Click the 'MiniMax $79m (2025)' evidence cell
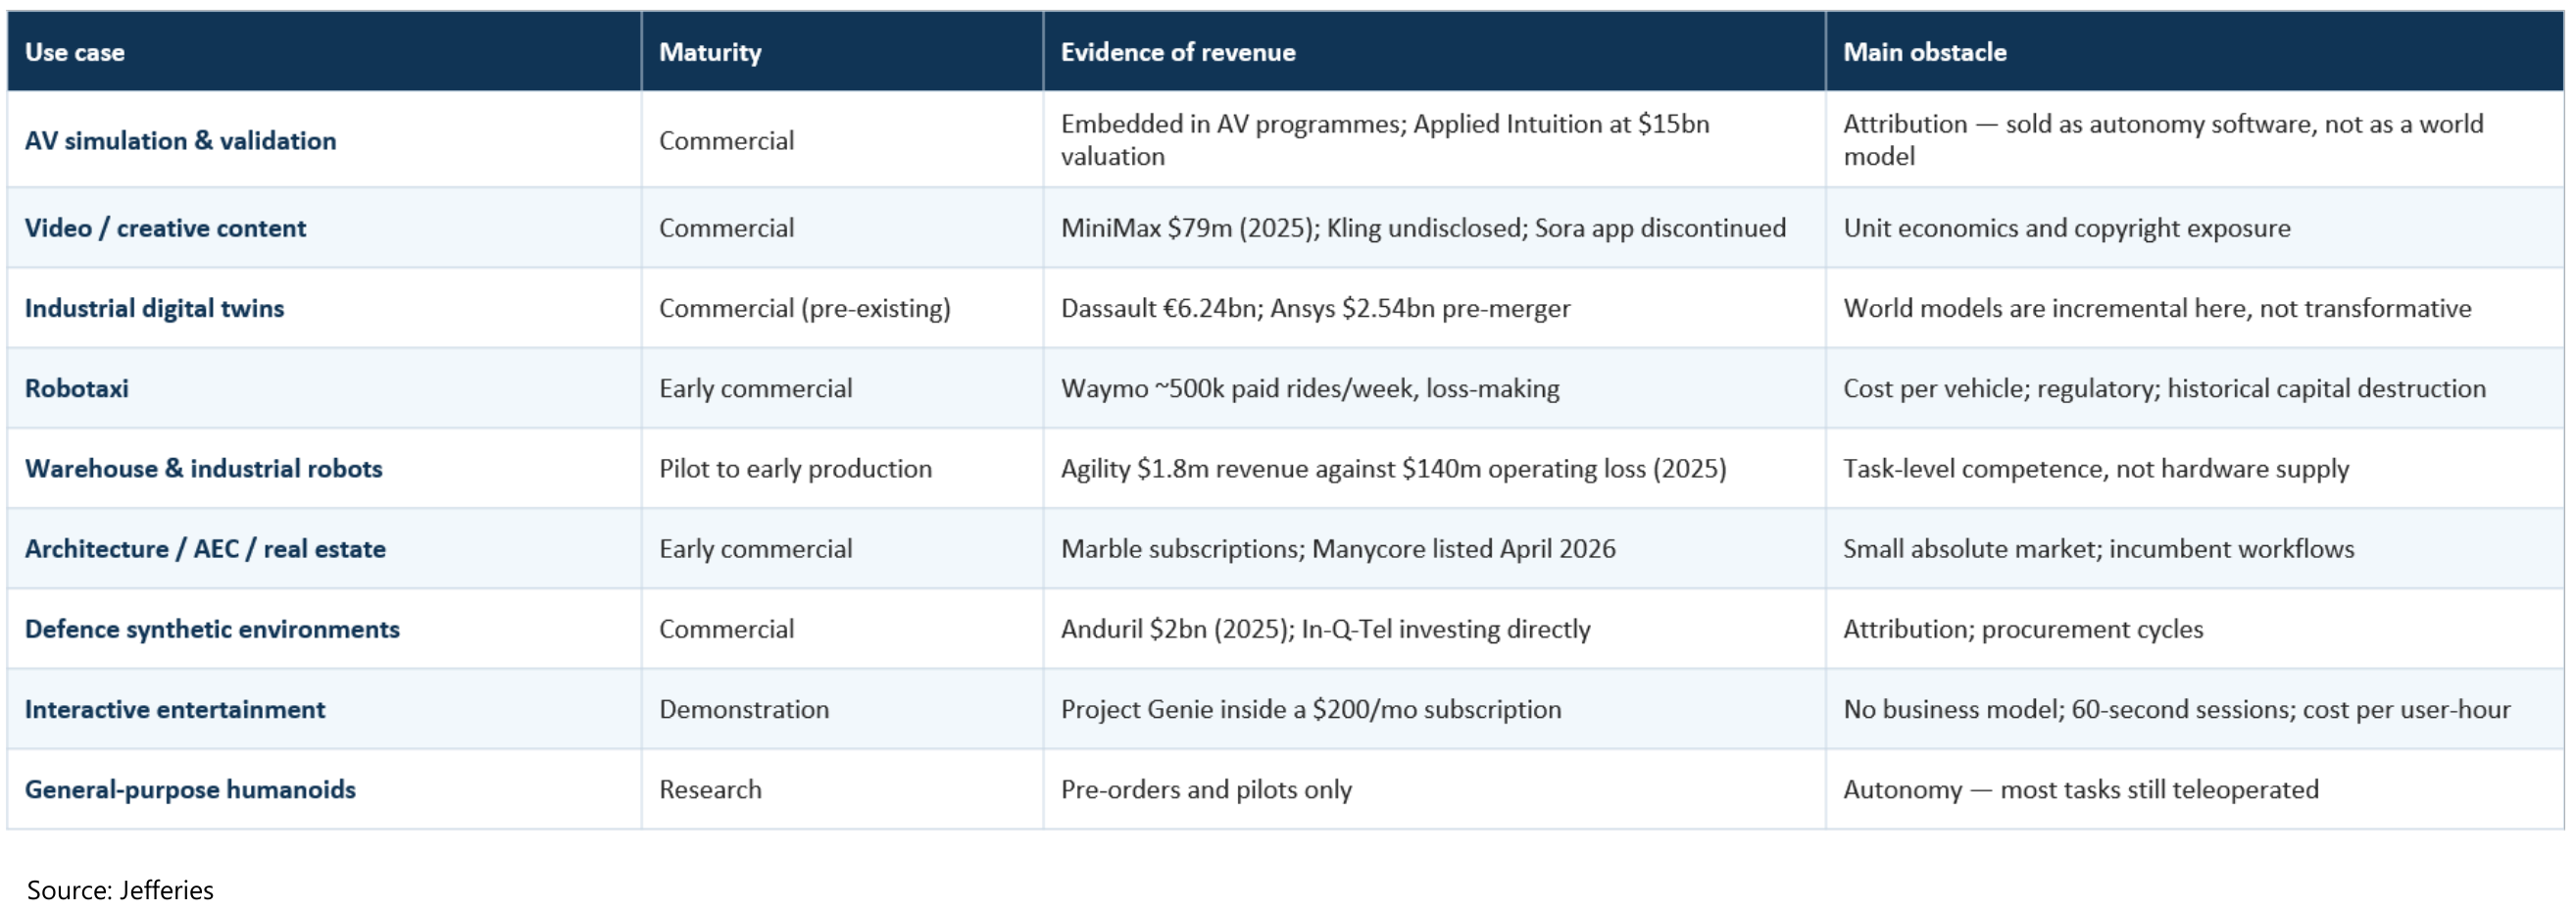 tap(1435, 228)
